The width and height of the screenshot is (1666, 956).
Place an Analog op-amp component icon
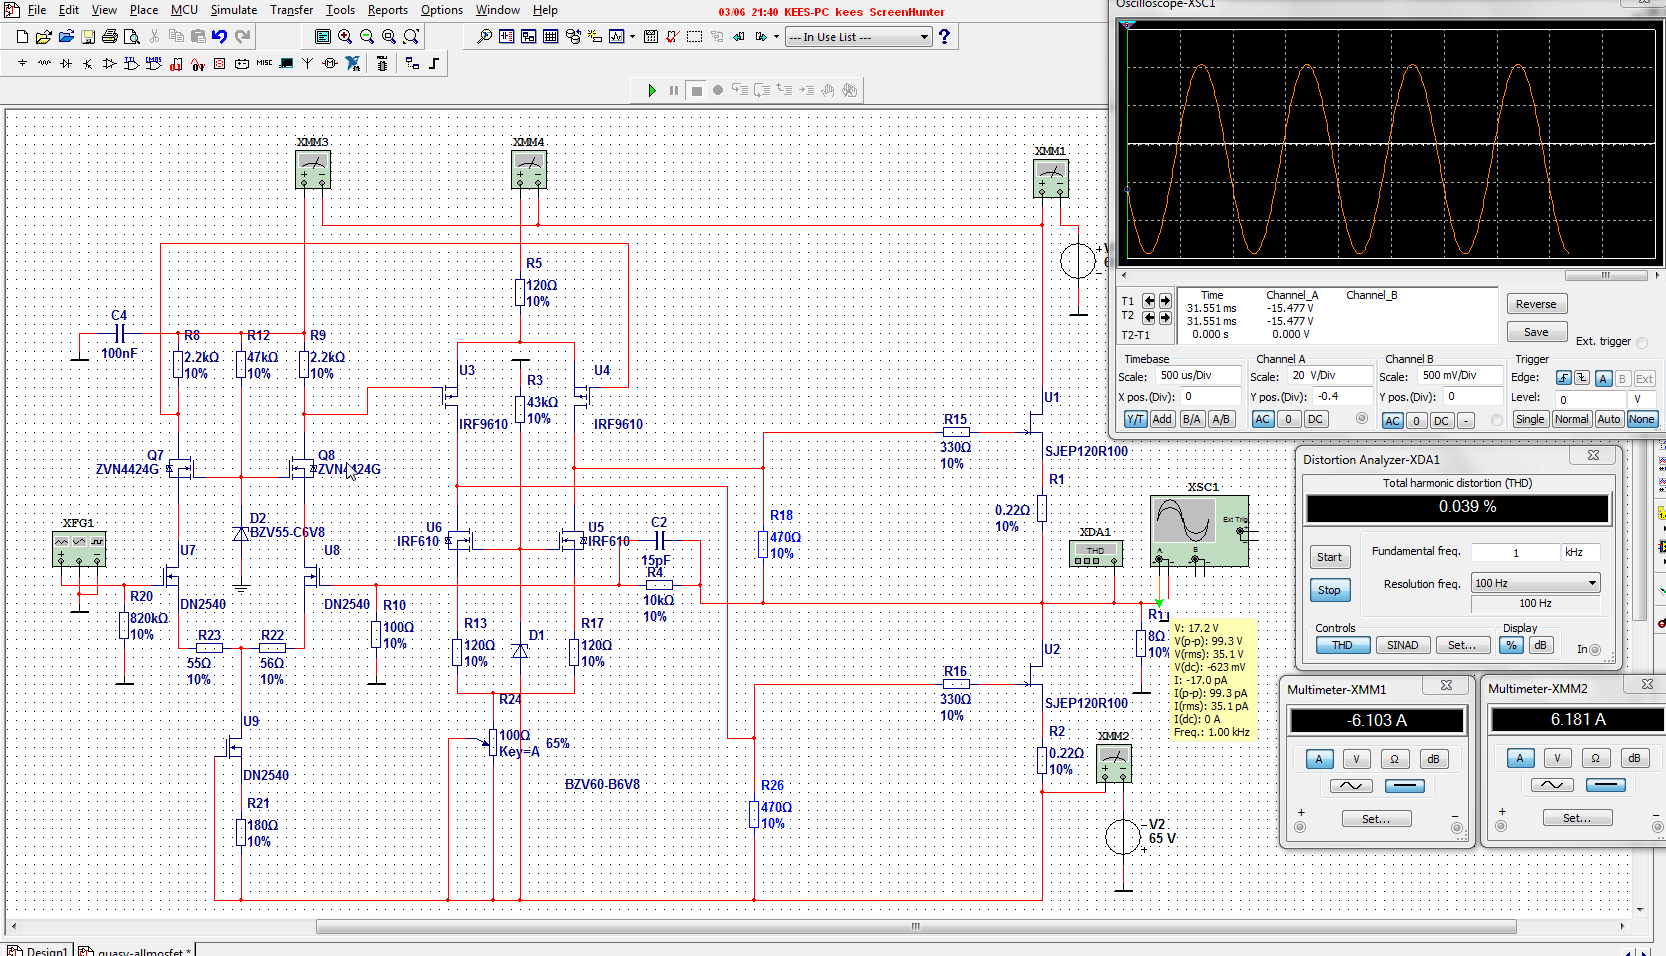[x=110, y=63]
